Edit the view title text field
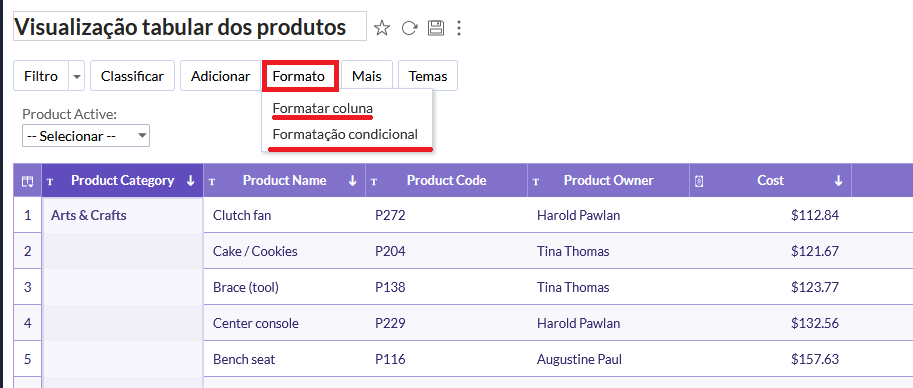 point(190,26)
